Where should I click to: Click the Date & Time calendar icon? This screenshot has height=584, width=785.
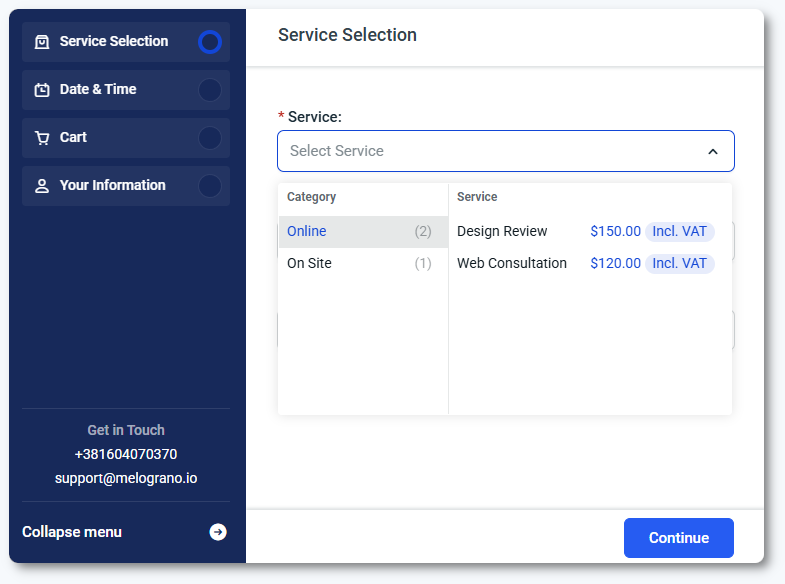click(42, 90)
